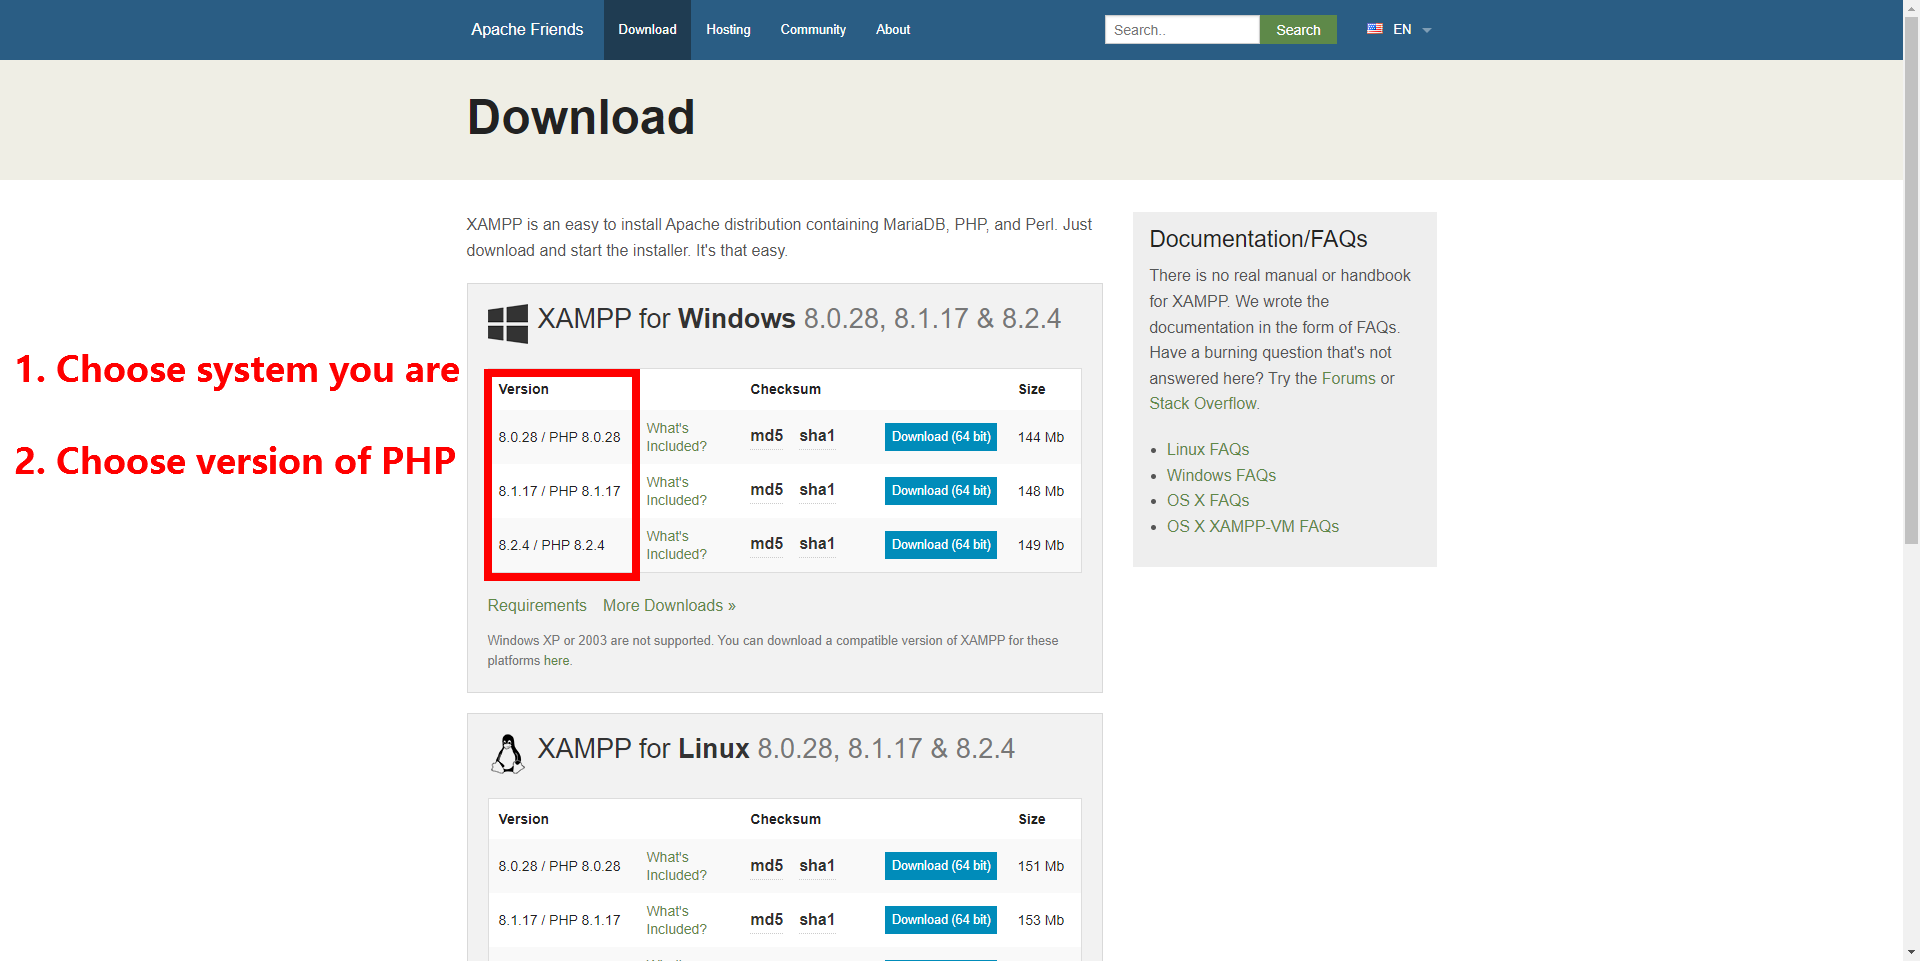Open the About menu item
The width and height of the screenshot is (1920, 961).
click(x=893, y=30)
